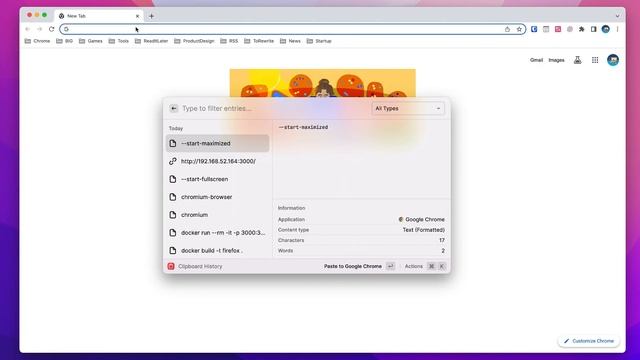Select the chromium clipboard entry
Screen dimensions: 640x360
tap(218, 215)
